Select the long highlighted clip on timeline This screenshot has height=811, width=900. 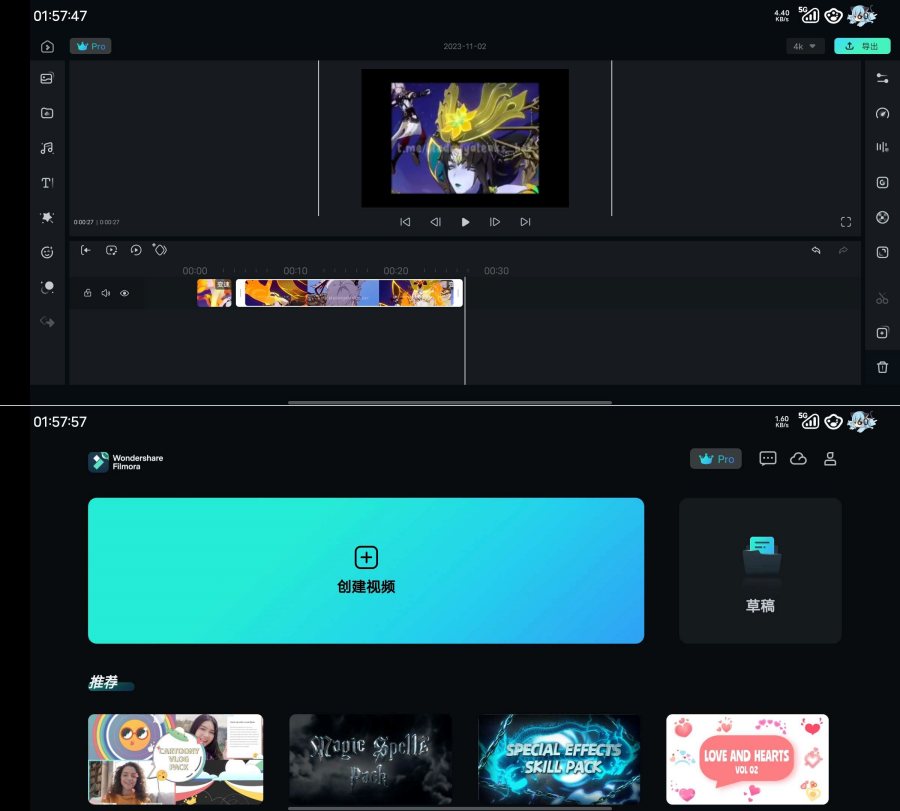(349, 293)
